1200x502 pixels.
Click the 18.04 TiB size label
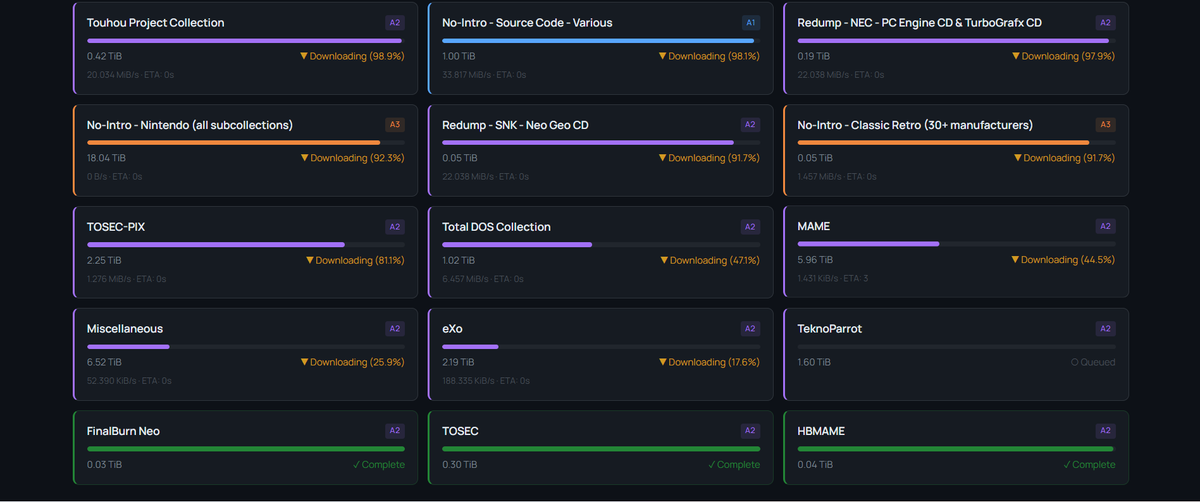pos(106,158)
